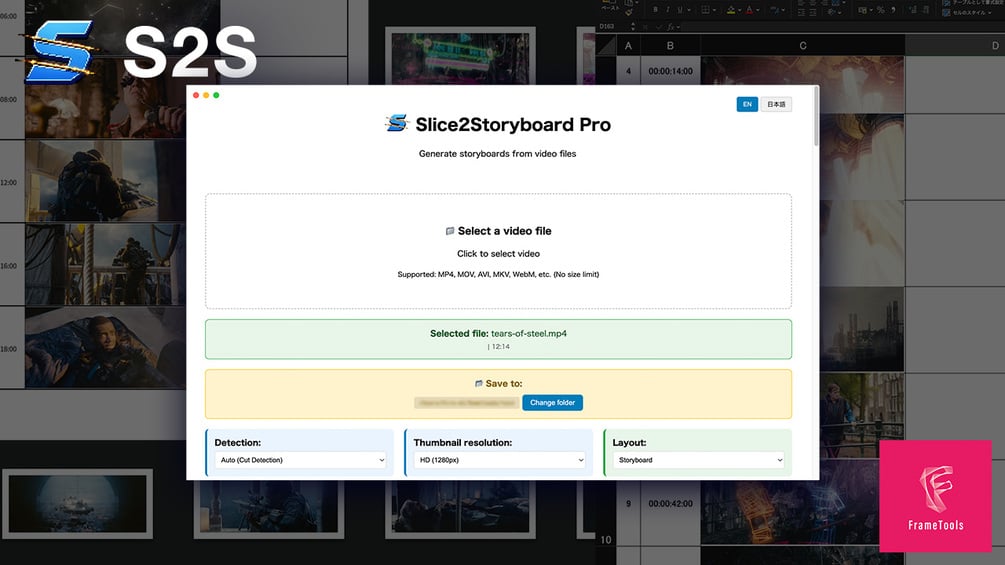Click the app window vertical scrollbar
The image size is (1005, 565).
[816, 117]
